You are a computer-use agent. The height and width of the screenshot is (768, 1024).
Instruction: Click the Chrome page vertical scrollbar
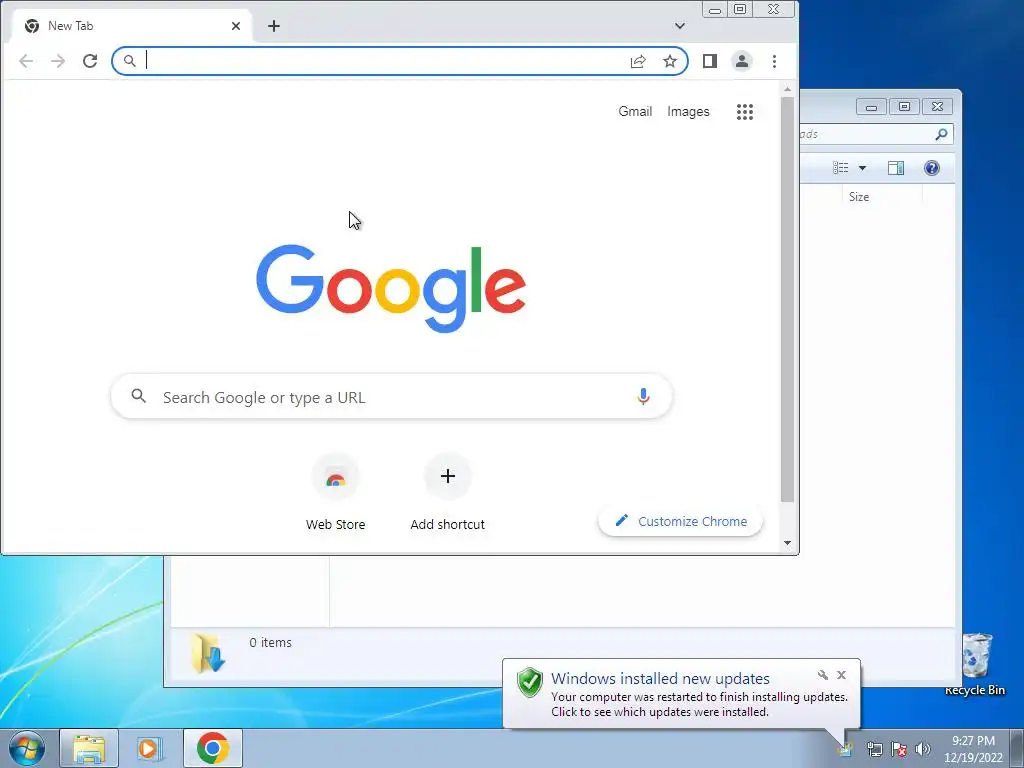pos(788,299)
